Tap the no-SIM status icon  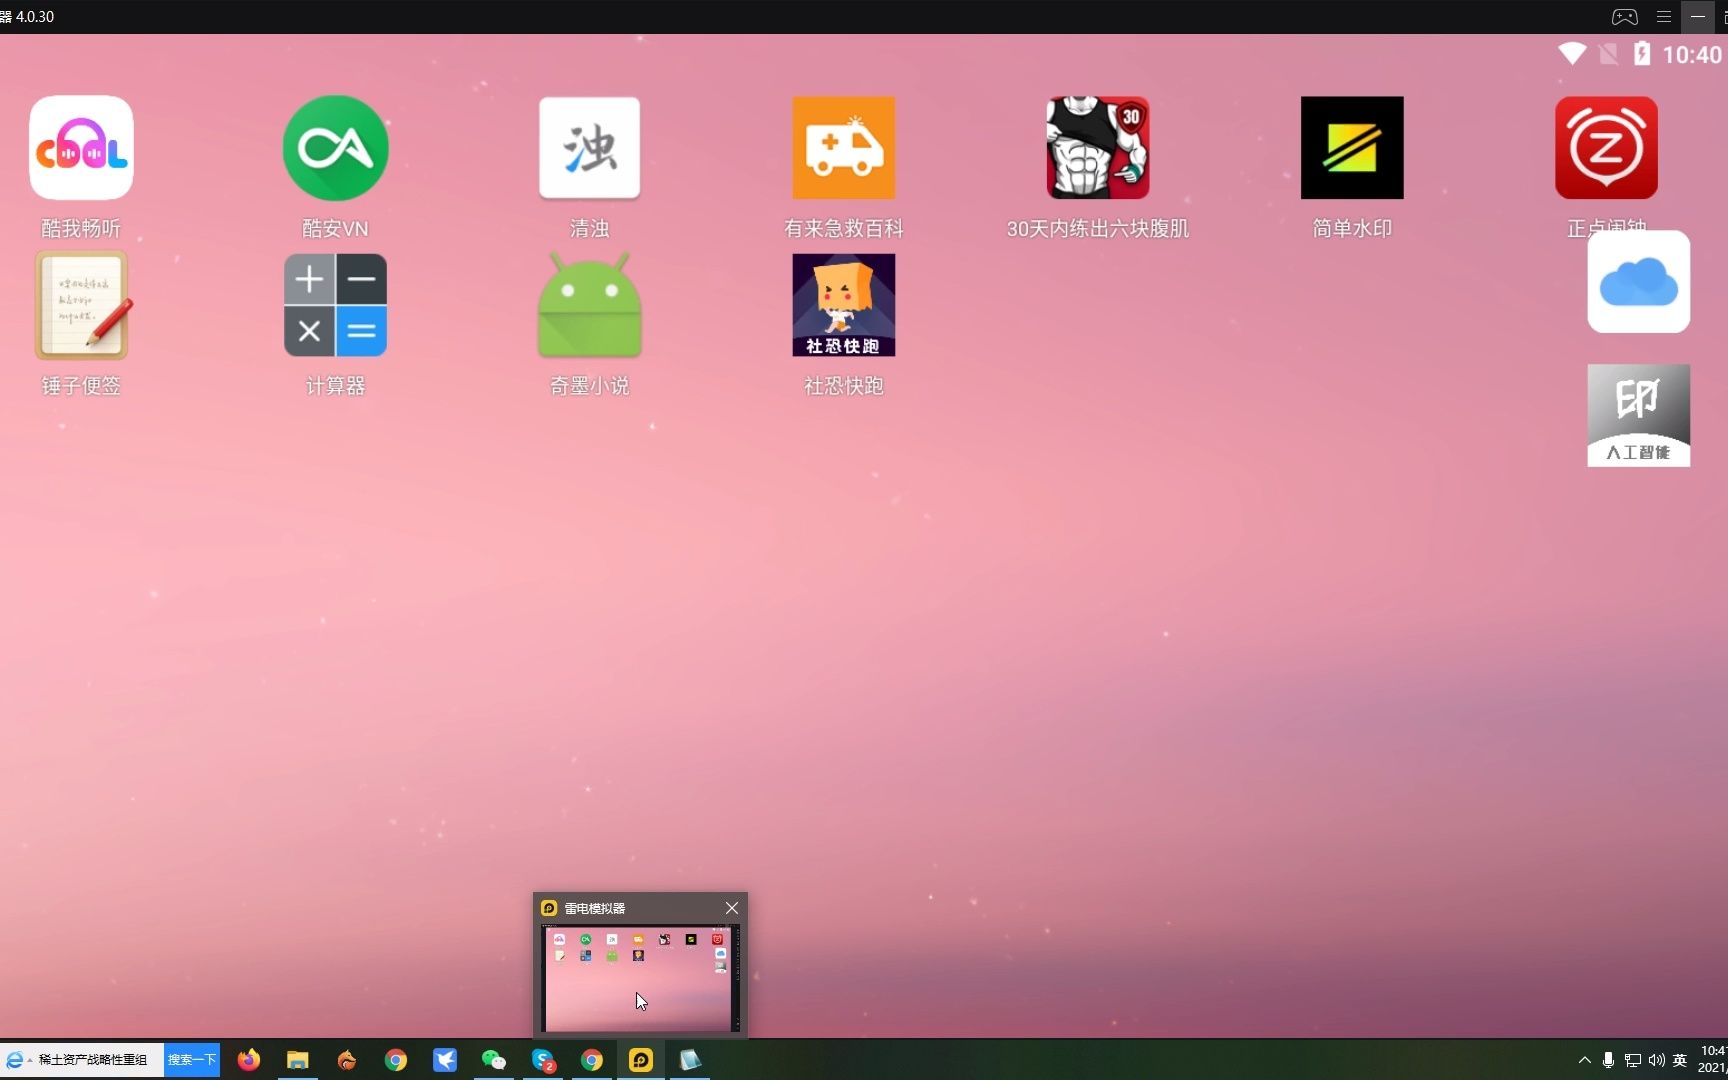point(1608,54)
